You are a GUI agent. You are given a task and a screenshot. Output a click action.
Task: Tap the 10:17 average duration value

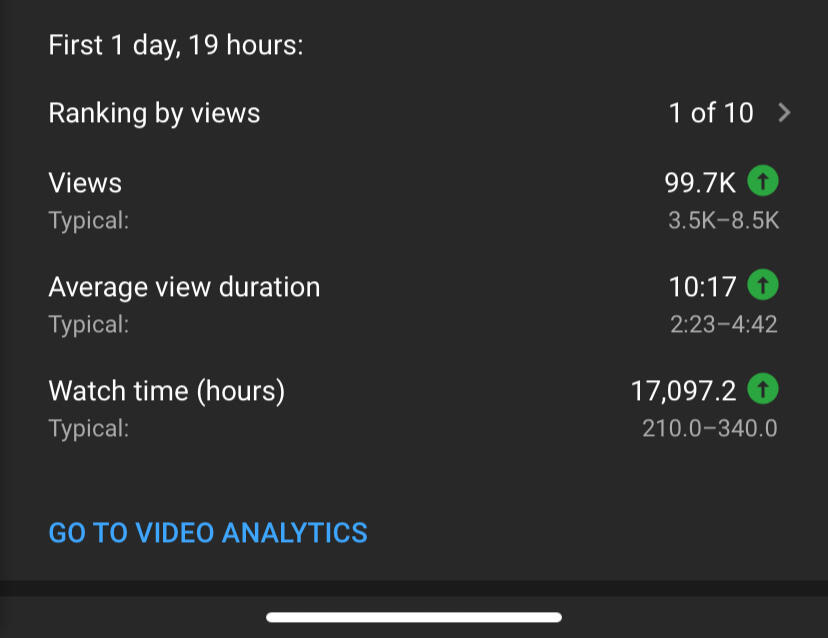coord(702,287)
